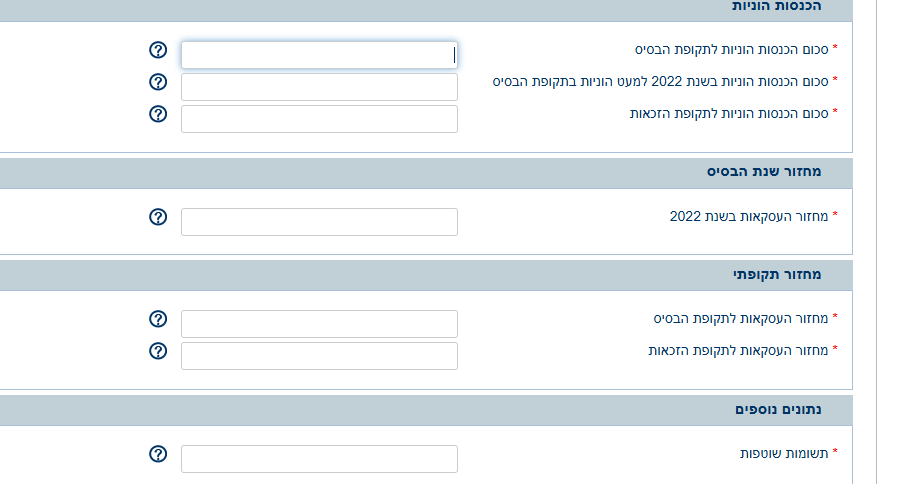Click input box for 2022 capital income 'למעט הוניות'
The width and height of the screenshot is (900, 484).
coord(319,87)
